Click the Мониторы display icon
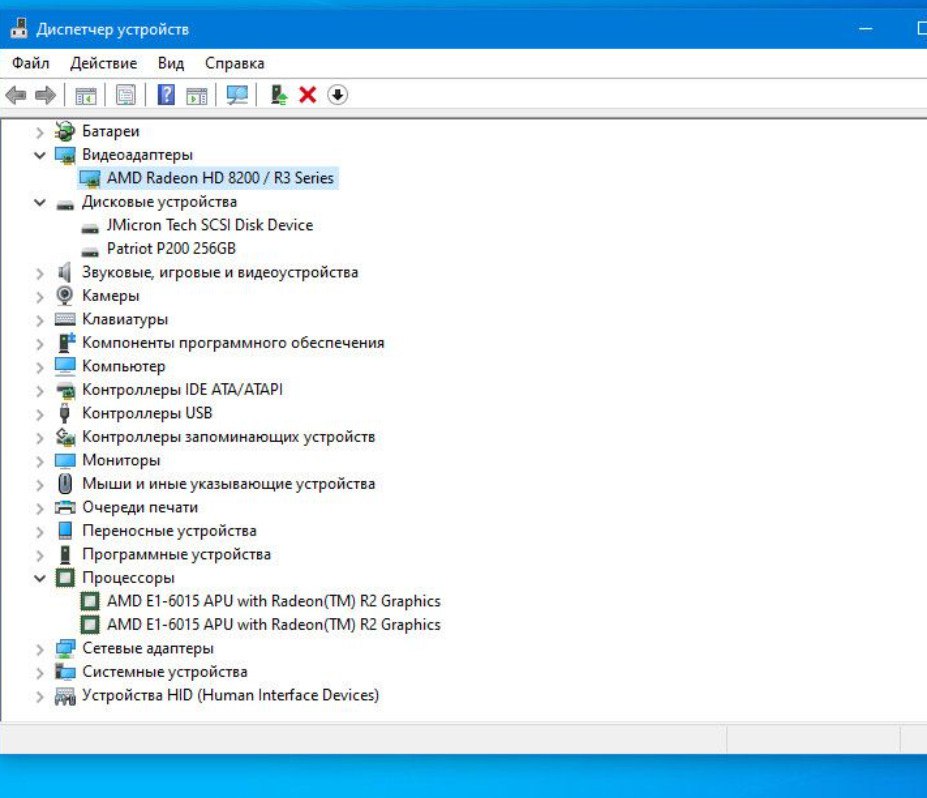The image size is (927, 798). (65, 460)
